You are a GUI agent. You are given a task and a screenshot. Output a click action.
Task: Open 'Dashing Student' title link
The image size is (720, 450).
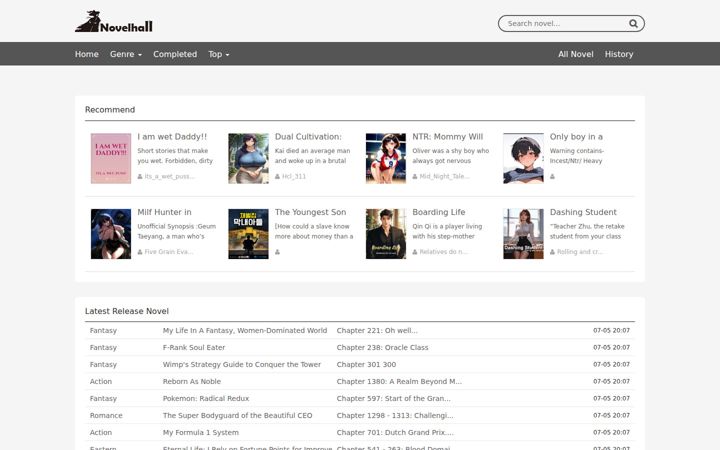pyautogui.click(x=583, y=212)
